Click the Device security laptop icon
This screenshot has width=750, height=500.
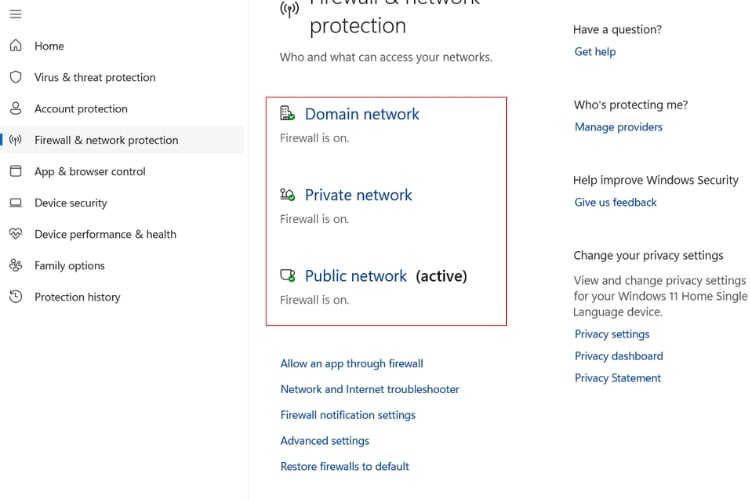15,203
